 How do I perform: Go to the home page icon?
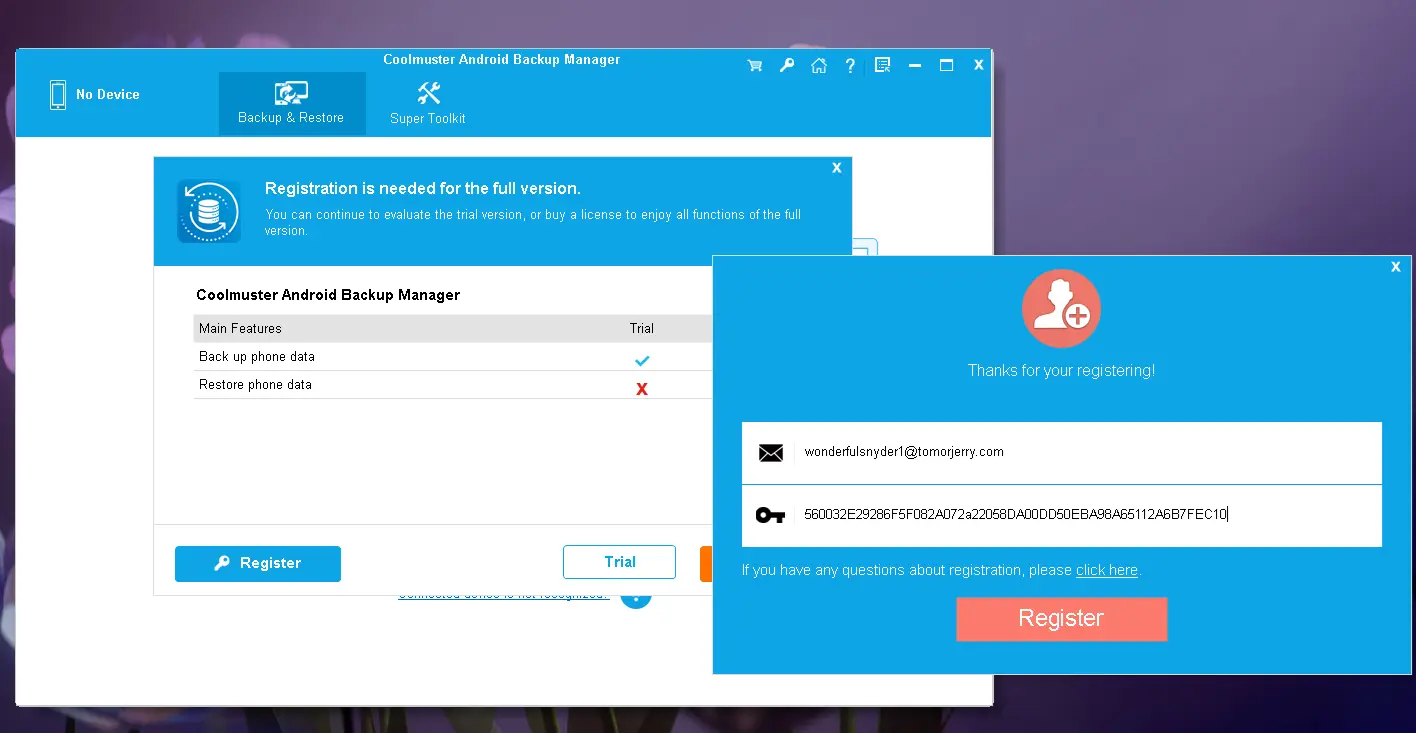click(819, 66)
